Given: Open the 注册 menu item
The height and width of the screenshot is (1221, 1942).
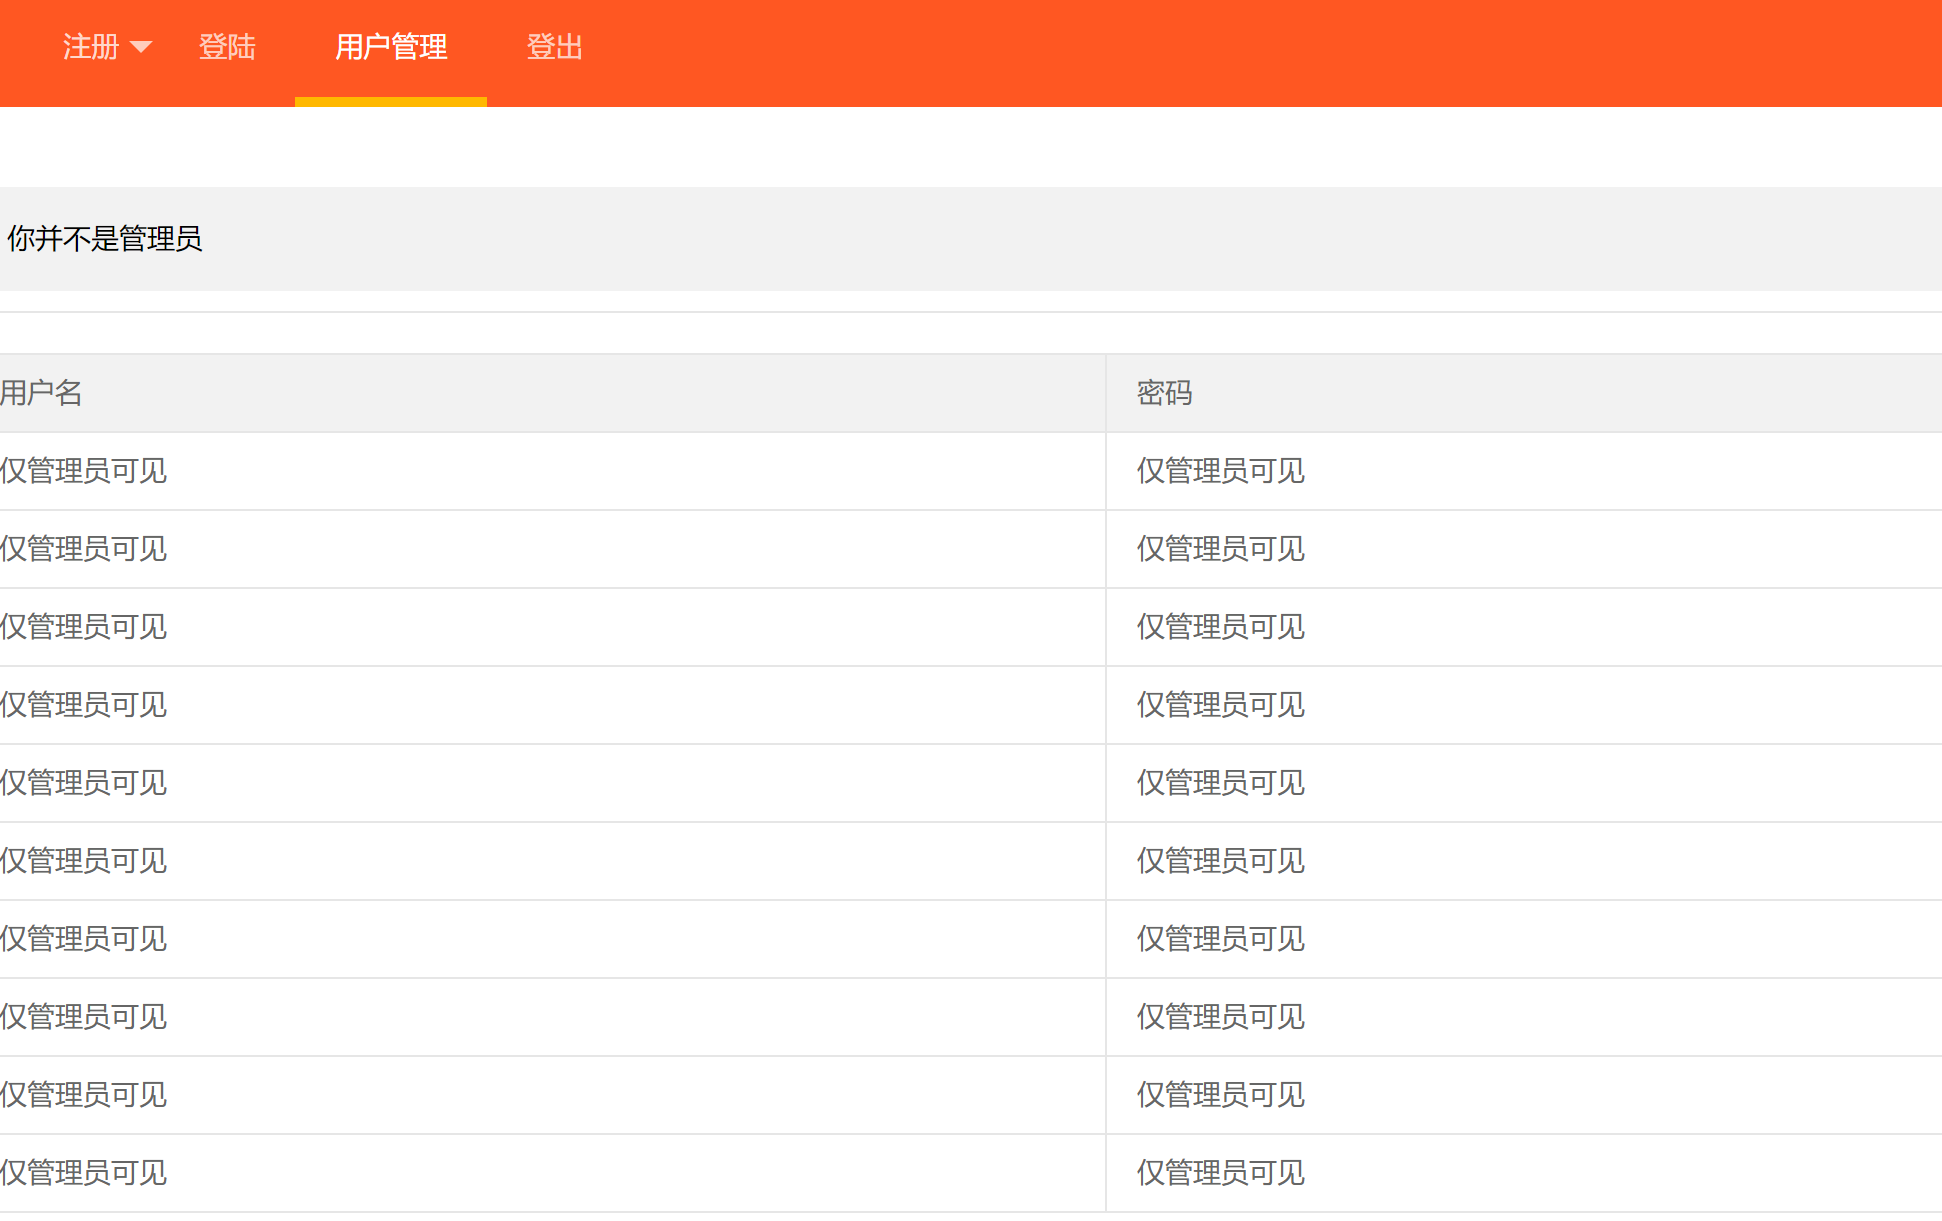Looking at the screenshot, I should 90,47.
